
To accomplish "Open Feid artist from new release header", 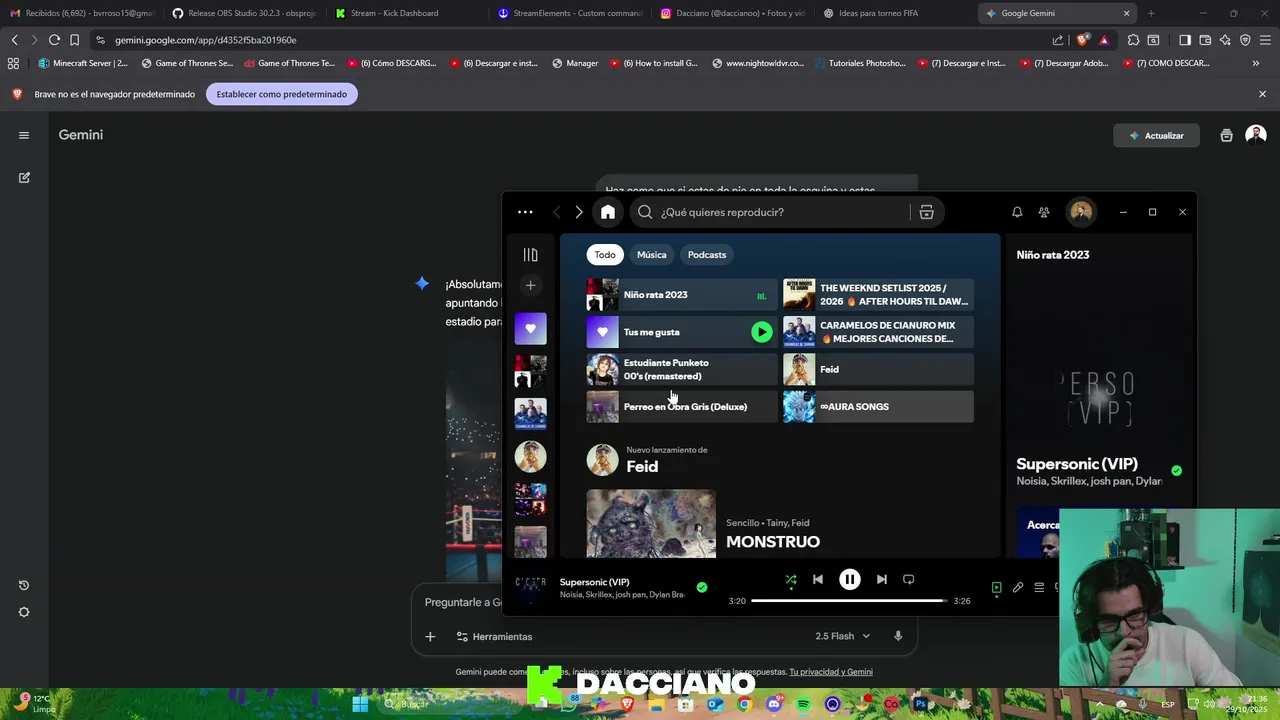I will pos(642,467).
